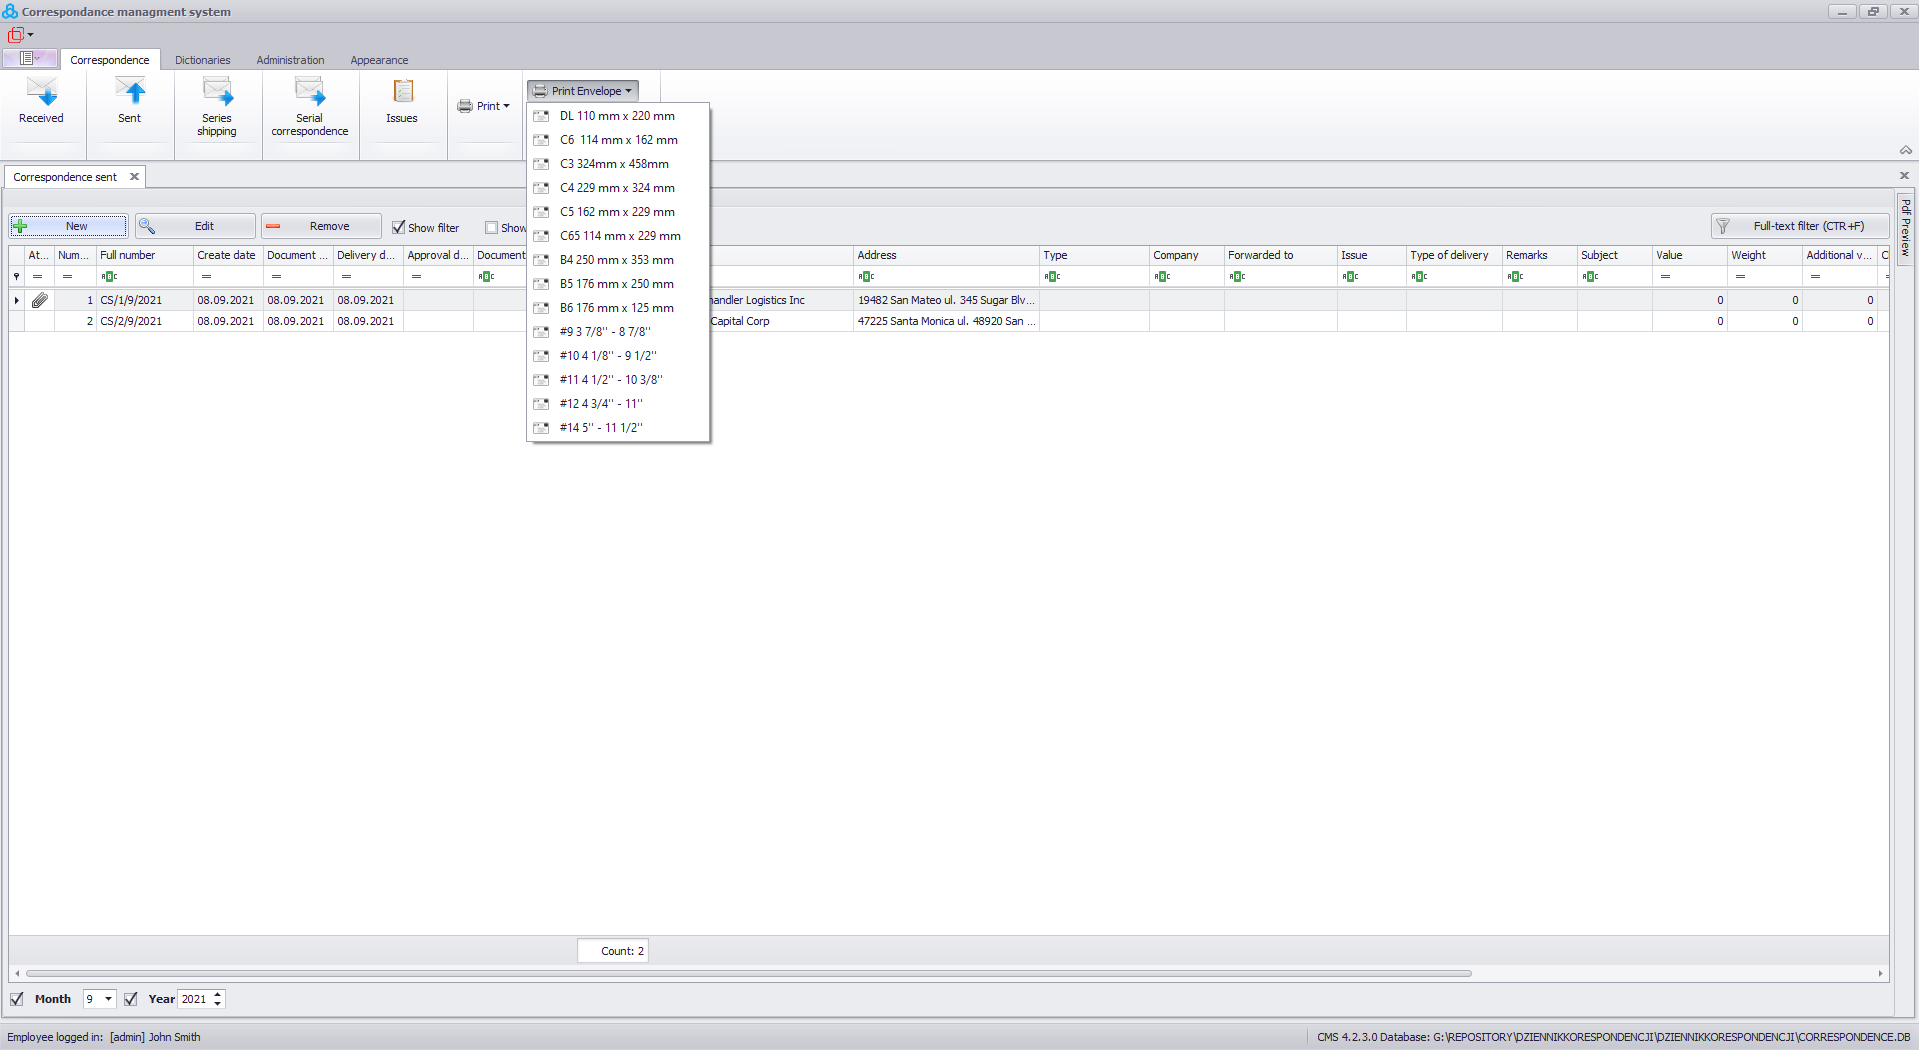The width and height of the screenshot is (1919, 1050).
Task: Launch Serial correspondence tool
Action: point(309,93)
